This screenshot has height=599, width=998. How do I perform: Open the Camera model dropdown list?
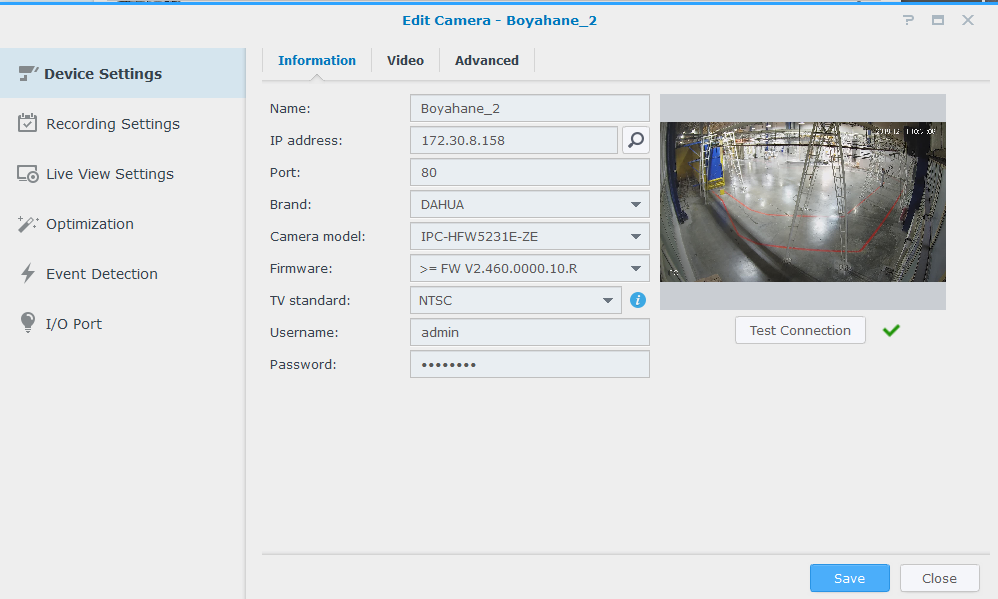[x=635, y=237]
